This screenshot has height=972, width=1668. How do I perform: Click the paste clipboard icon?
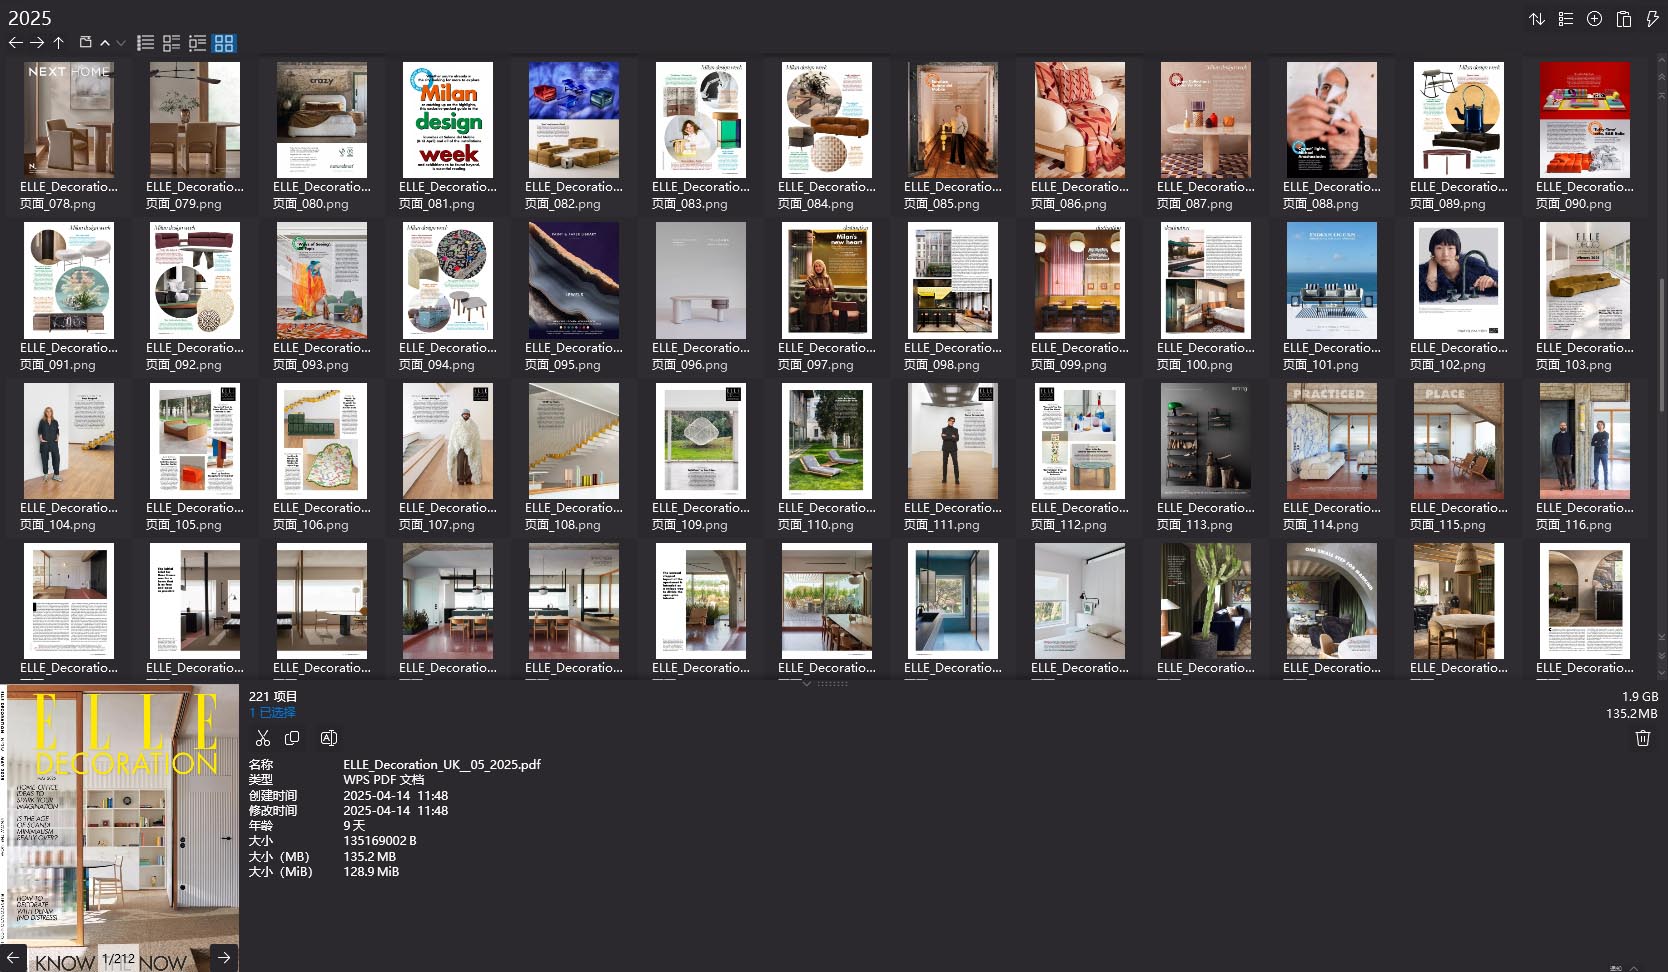(1624, 19)
